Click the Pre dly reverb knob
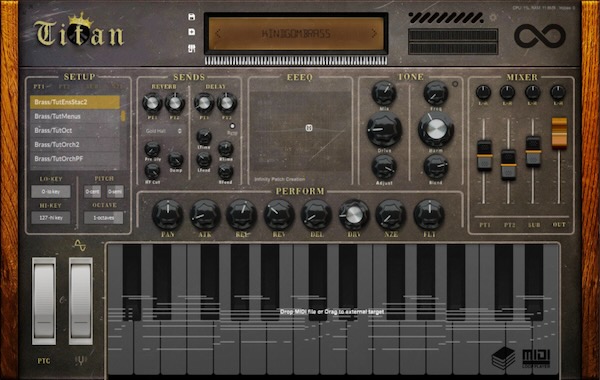The height and width of the screenshot is (380, 600). pos(152,149)
